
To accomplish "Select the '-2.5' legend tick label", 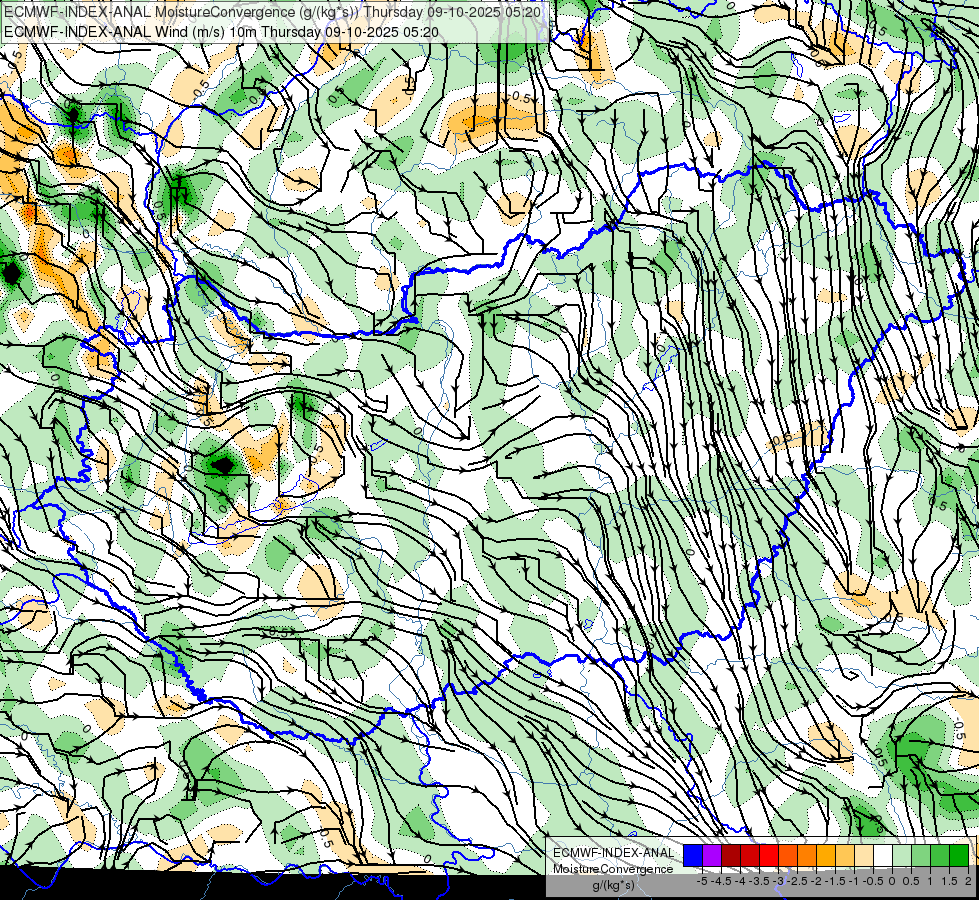I will click(797, 881).
